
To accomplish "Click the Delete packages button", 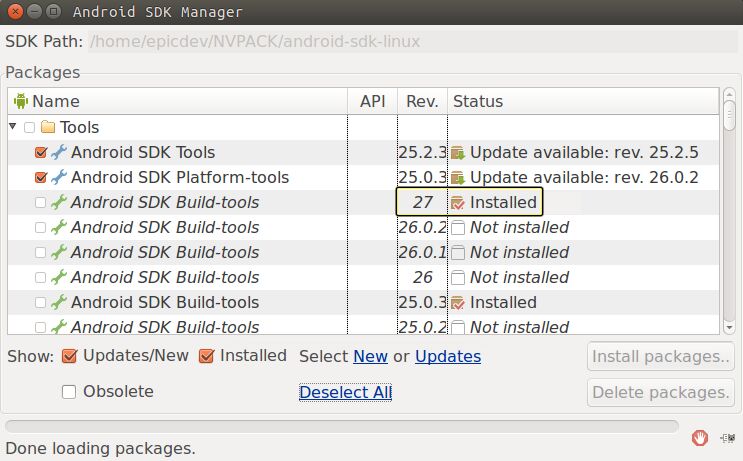I will 661,392.
